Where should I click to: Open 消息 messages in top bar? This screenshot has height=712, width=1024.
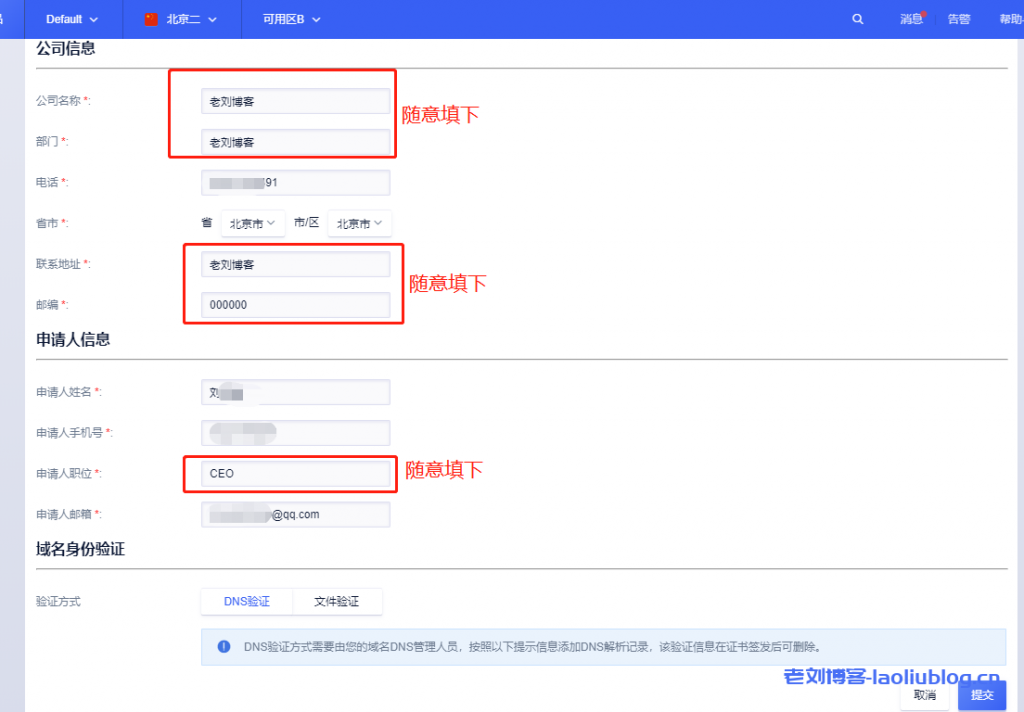(911, 19)
